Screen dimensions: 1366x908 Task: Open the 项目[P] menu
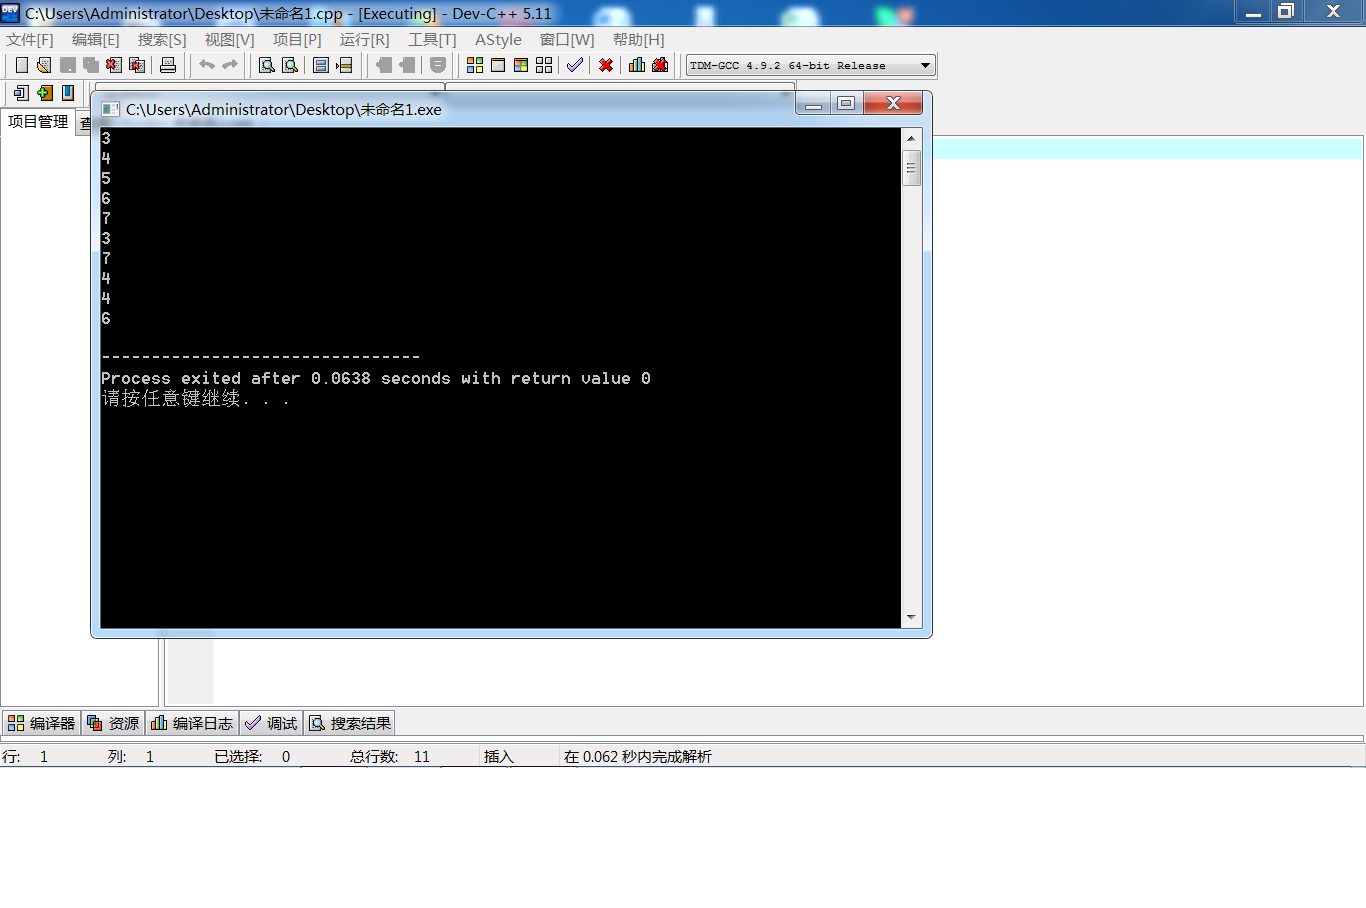click(297, 39)
